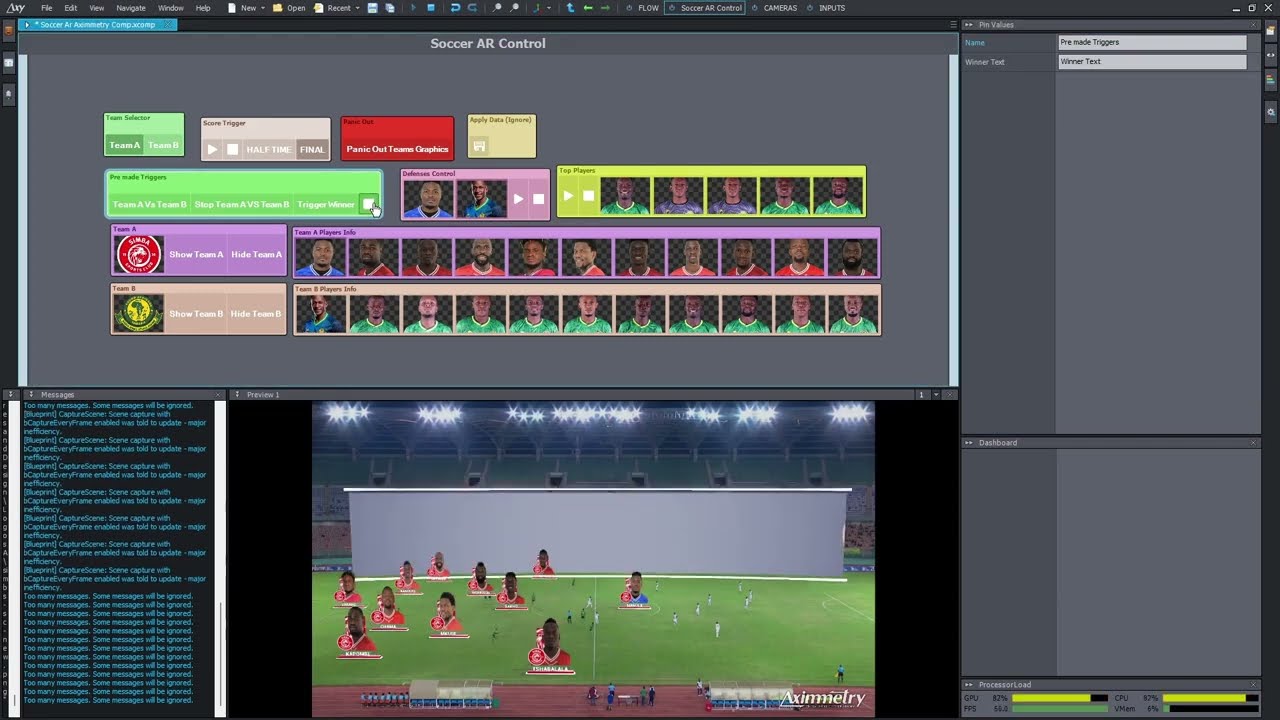
Task: Click the Save All toolbar icon
Action: pyautogui.click(x=390, y=8)
